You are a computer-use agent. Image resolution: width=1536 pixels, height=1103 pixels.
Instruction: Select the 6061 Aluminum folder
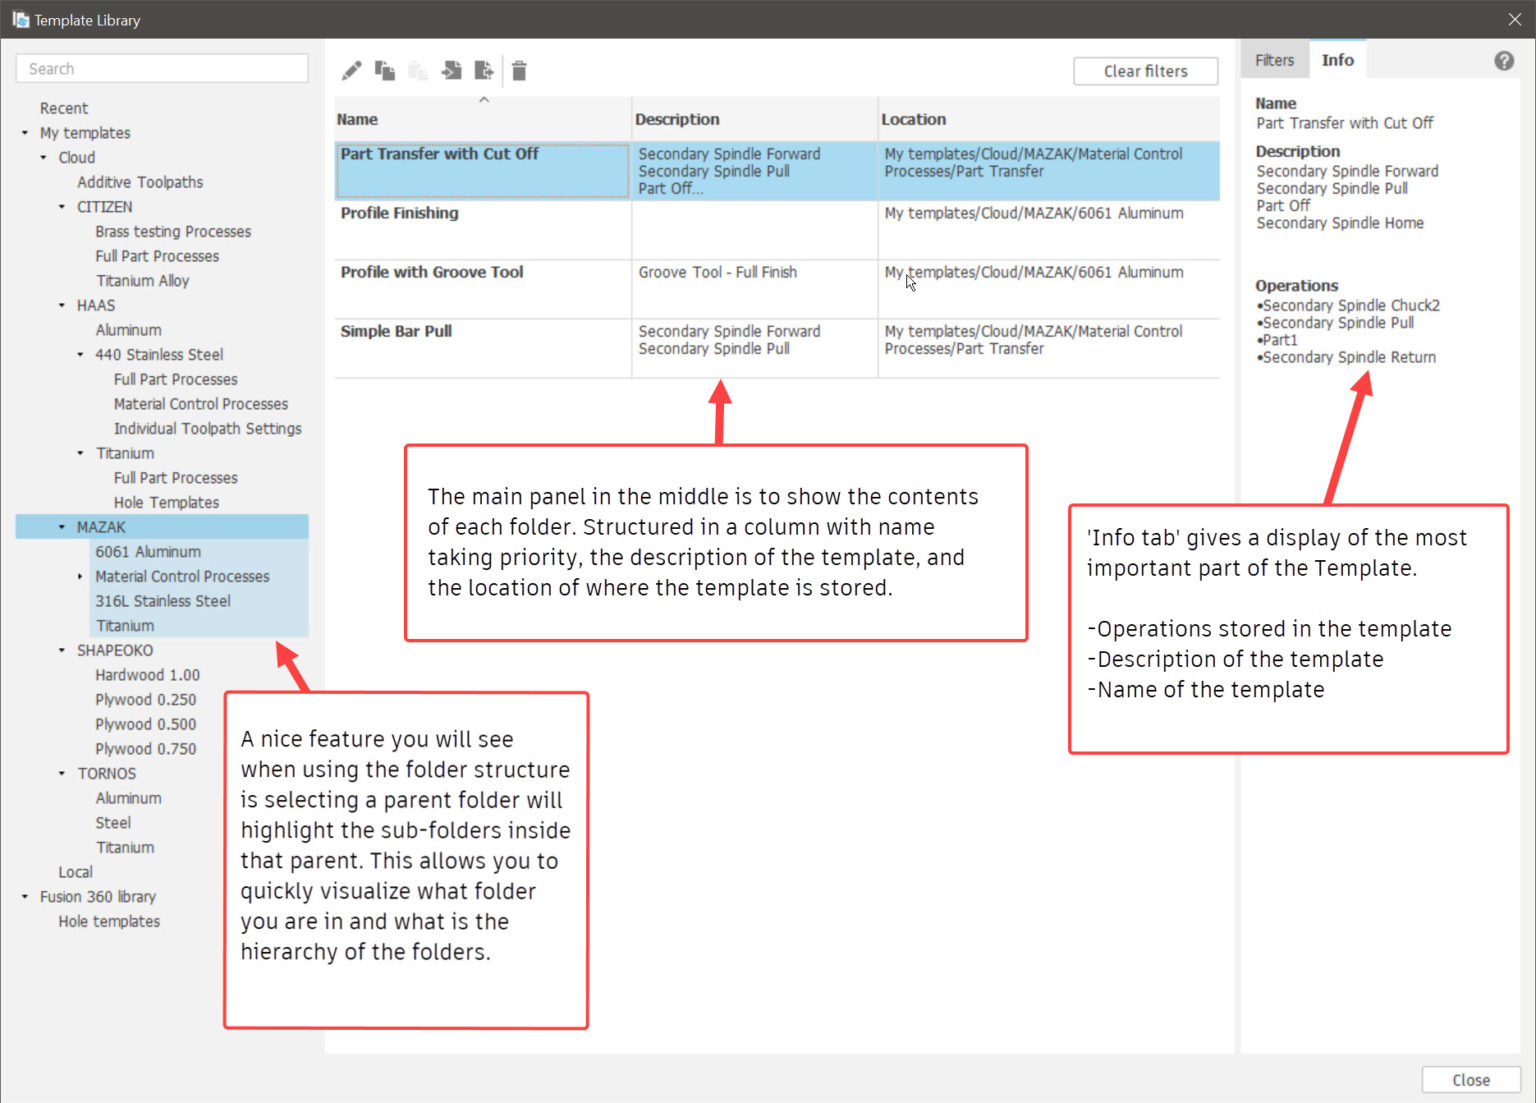(148, 551)
